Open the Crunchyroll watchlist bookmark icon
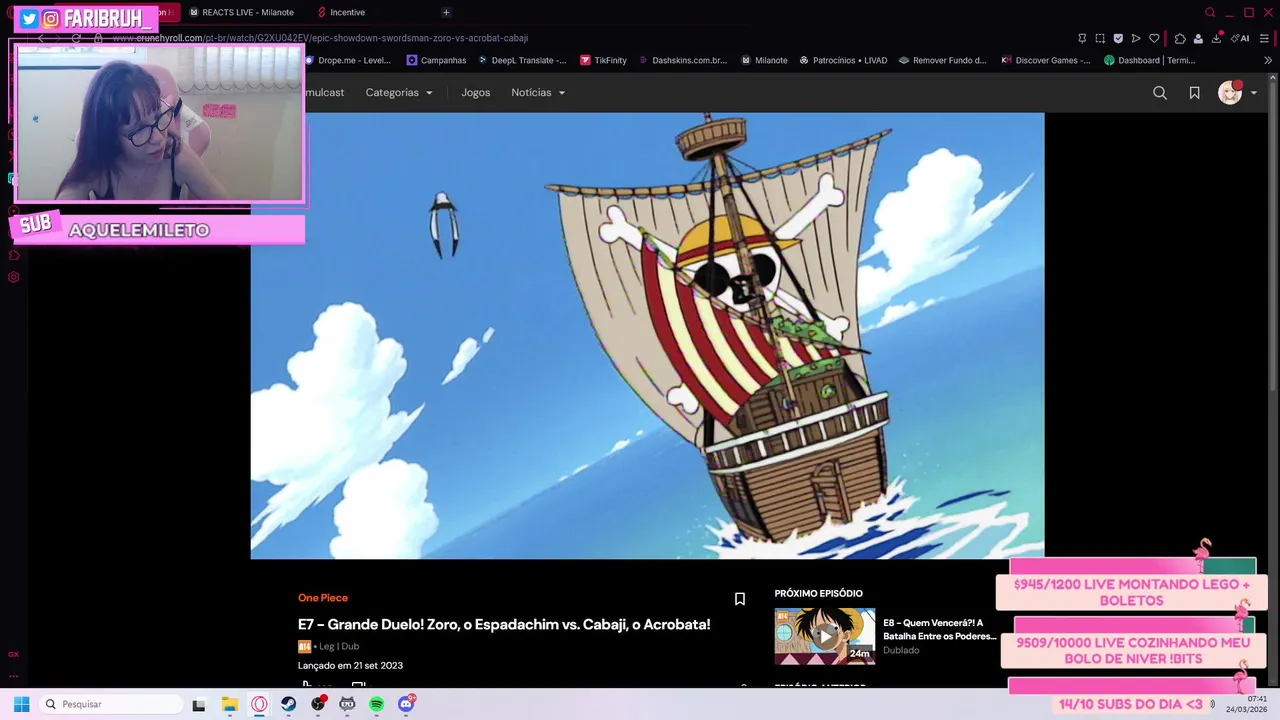Screen dimensions: 1280x720 (x=1194, y=93)
